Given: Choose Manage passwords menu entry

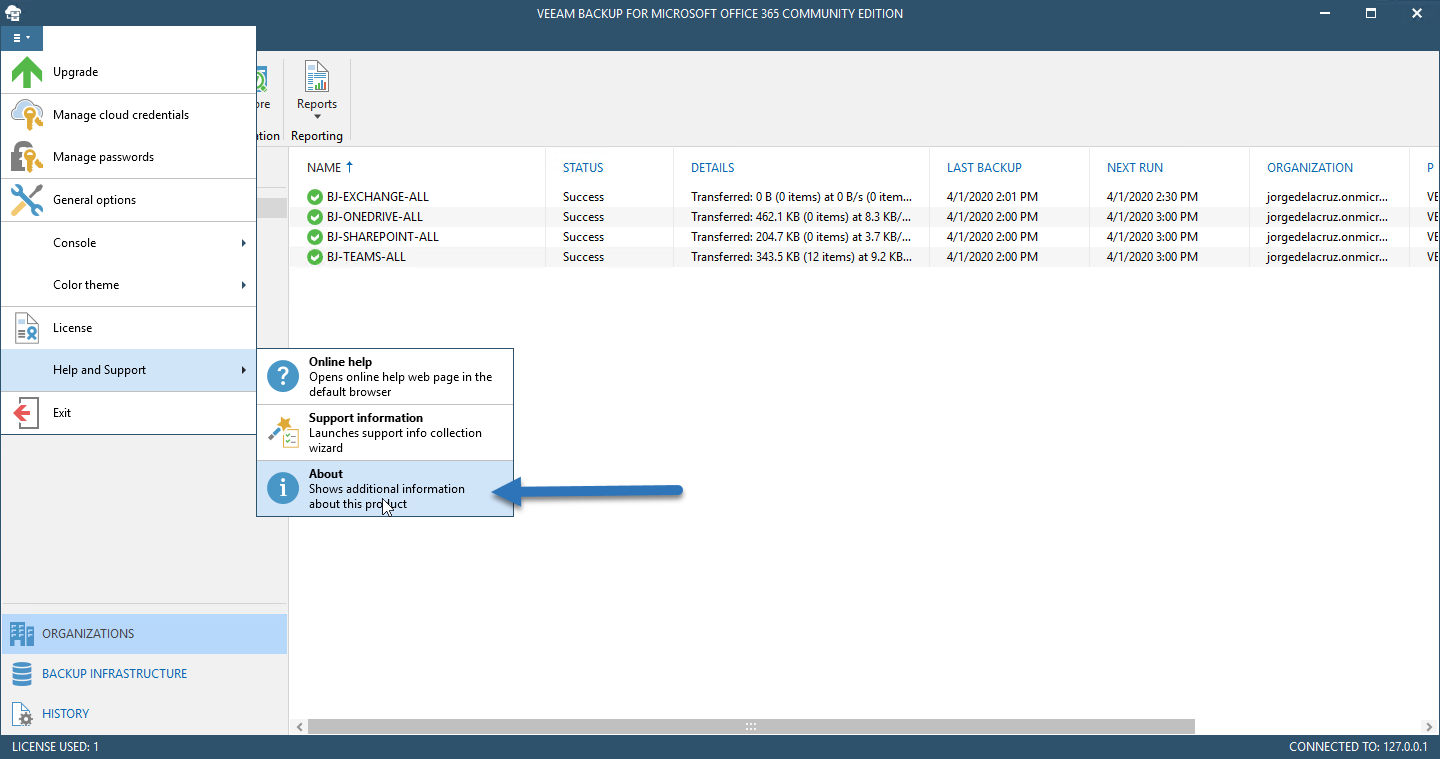Looking at the screenshot, I should click(x=128, y=157).
